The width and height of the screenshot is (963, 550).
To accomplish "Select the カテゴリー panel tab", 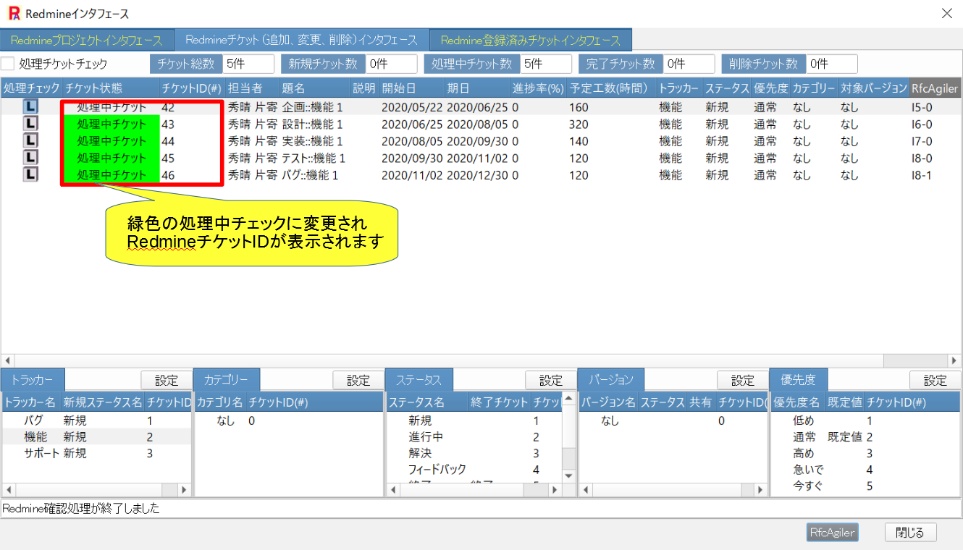I will coord(226,380).
